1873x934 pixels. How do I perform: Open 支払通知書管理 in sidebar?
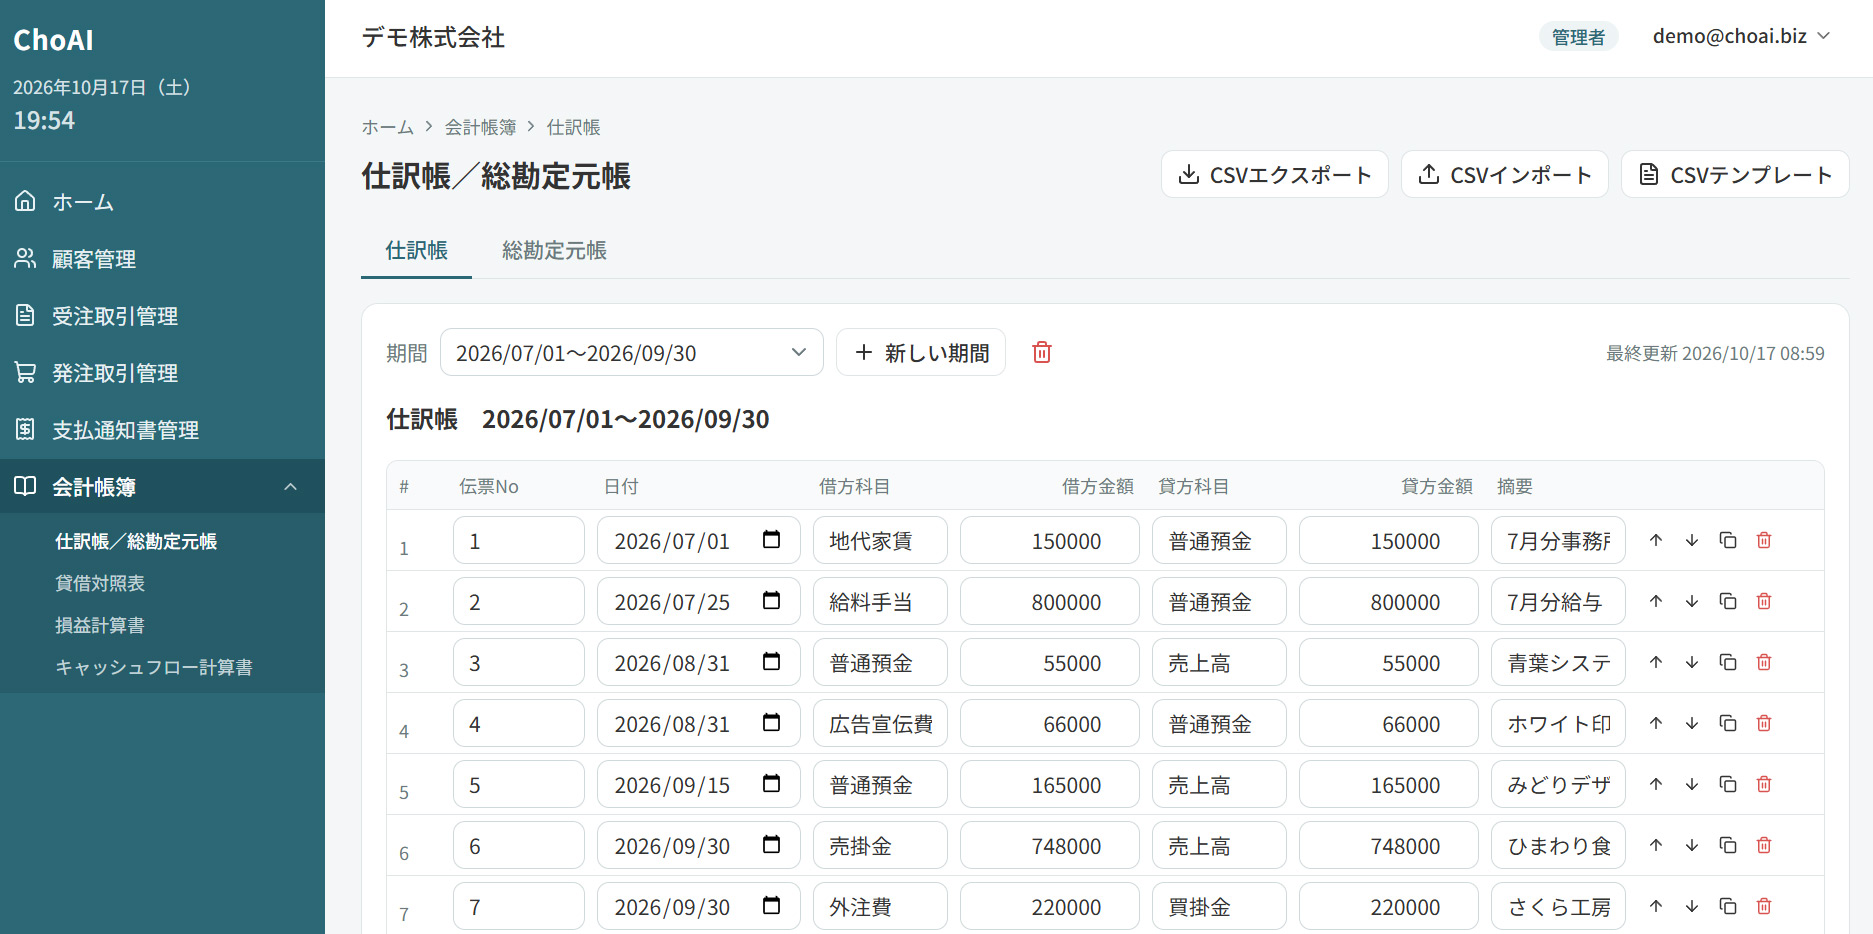pyautogui.click(x=162, y=430)
